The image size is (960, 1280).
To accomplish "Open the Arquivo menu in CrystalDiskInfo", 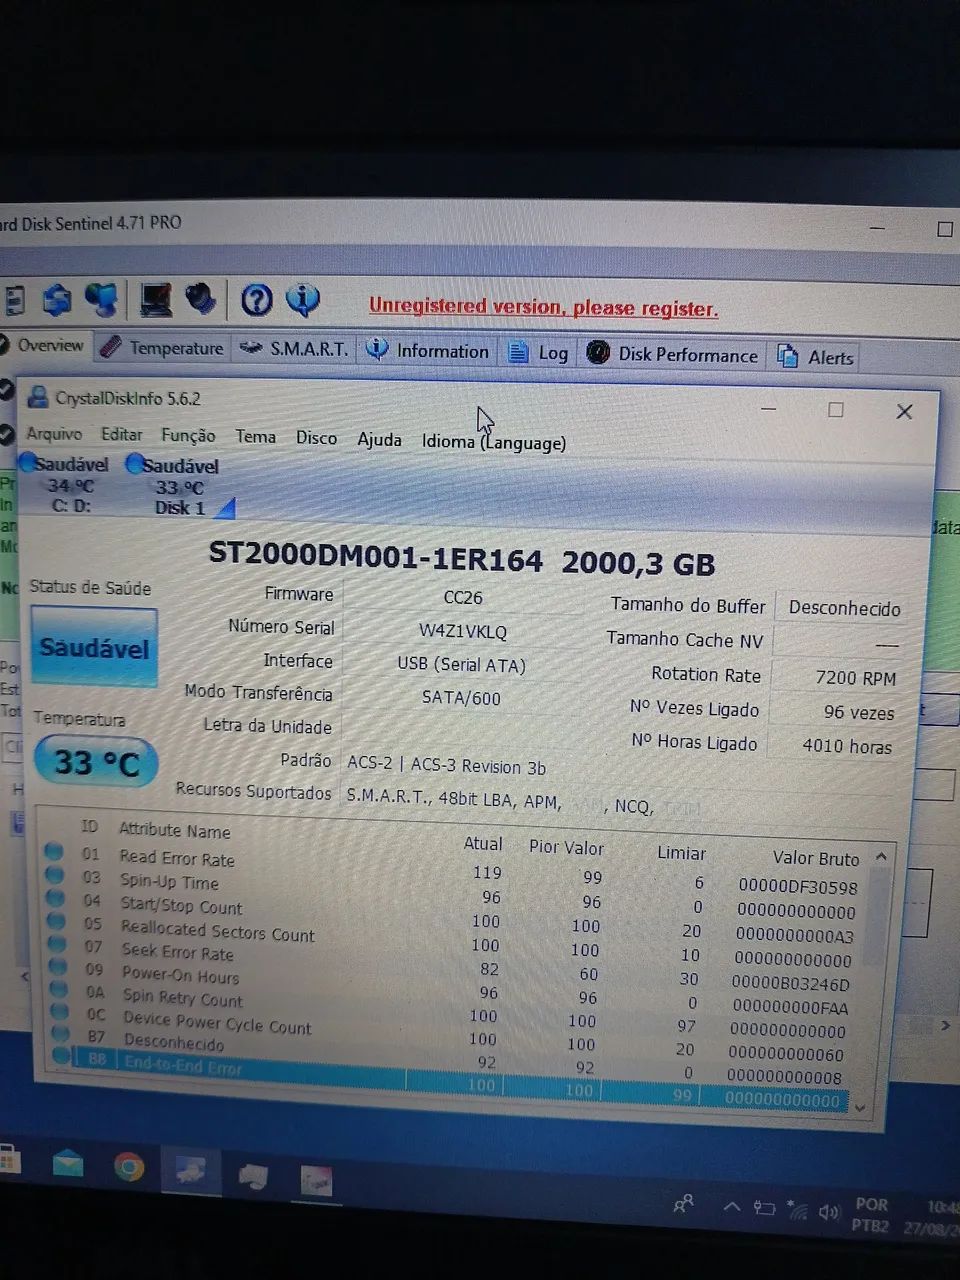I will [x=54, y=433].
